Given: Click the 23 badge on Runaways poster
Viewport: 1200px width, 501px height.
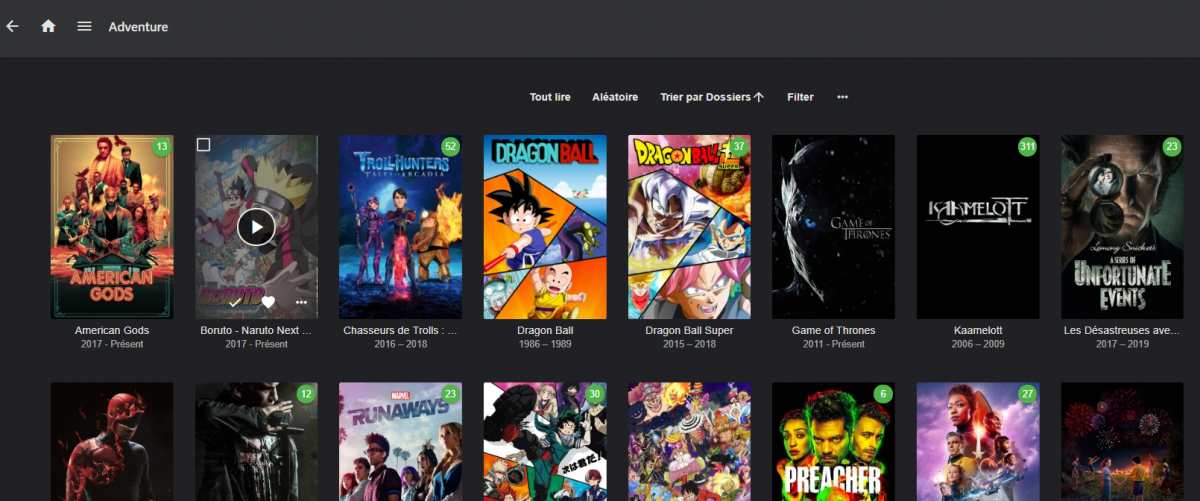Looking at the screenshot, I should coord(450,394).
